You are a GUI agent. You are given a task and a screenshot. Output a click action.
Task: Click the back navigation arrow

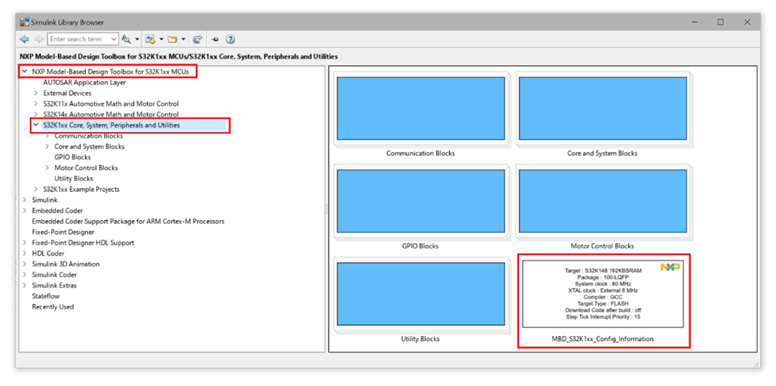(x=24, y=39)
